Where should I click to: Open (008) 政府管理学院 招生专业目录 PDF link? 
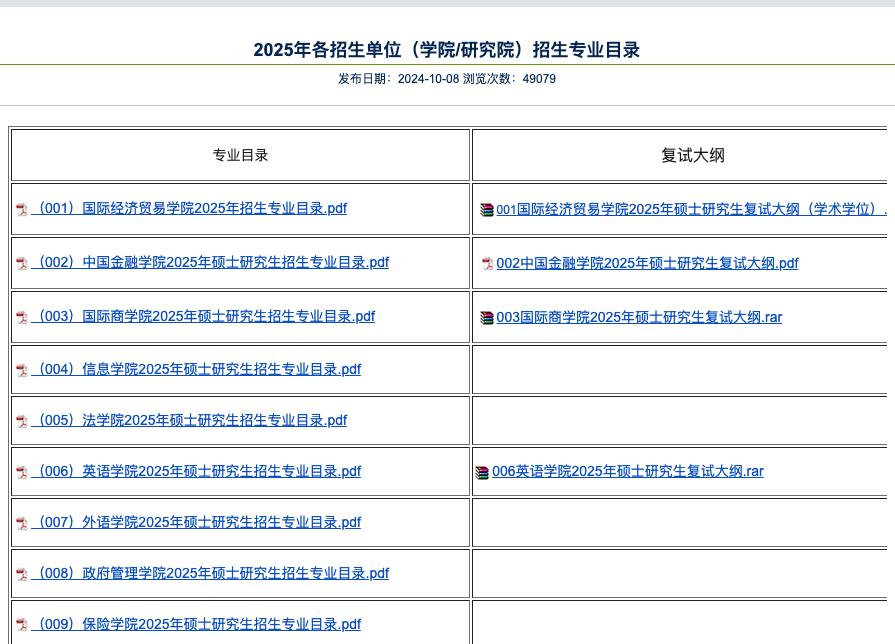click(x=210, y=573)
